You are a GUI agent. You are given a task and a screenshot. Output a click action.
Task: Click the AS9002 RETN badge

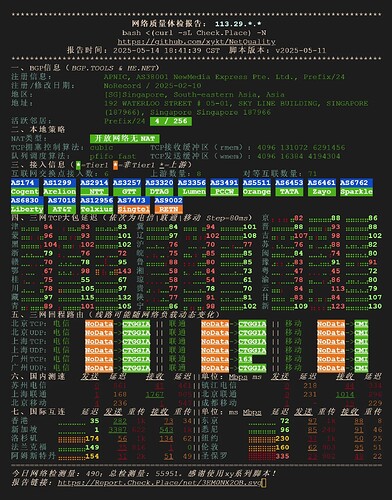(169, 205)
